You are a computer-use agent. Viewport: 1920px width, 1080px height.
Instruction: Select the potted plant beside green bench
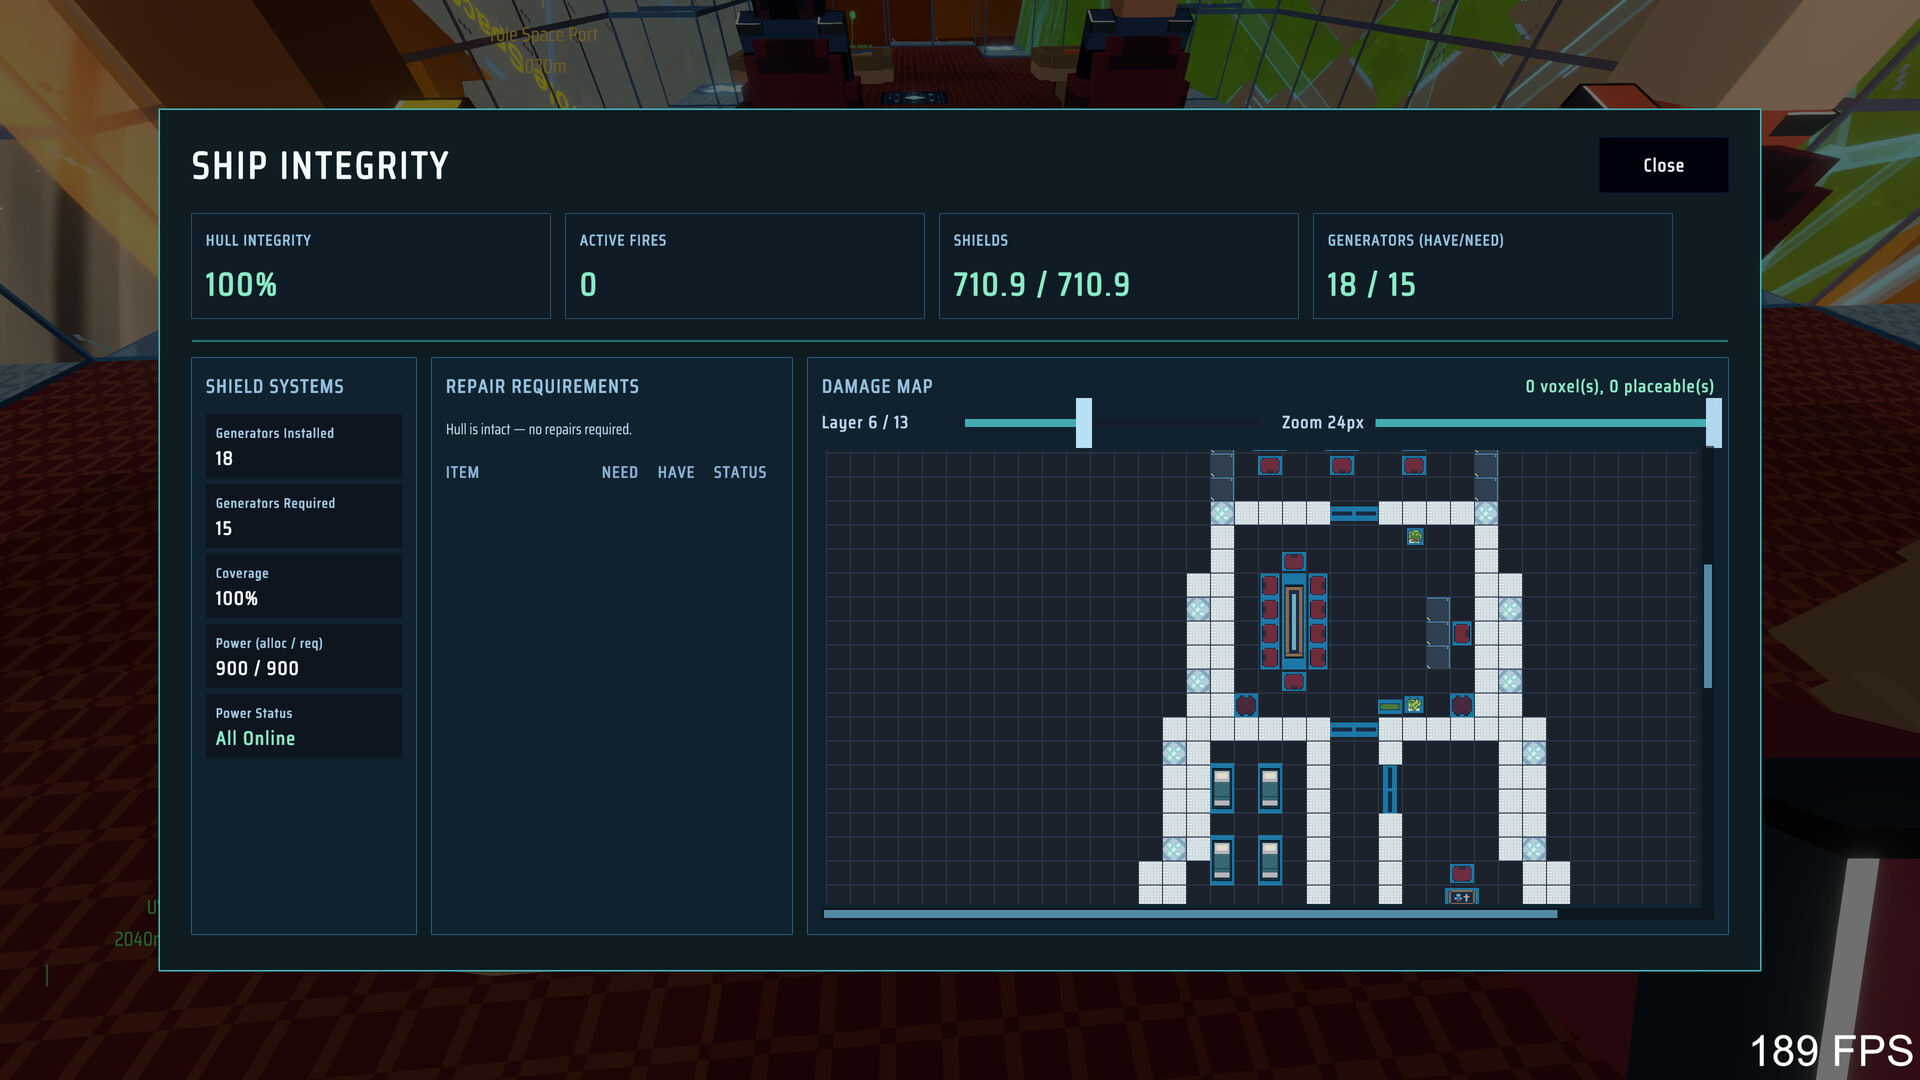pyautogui.click(x=1414, y=705)
